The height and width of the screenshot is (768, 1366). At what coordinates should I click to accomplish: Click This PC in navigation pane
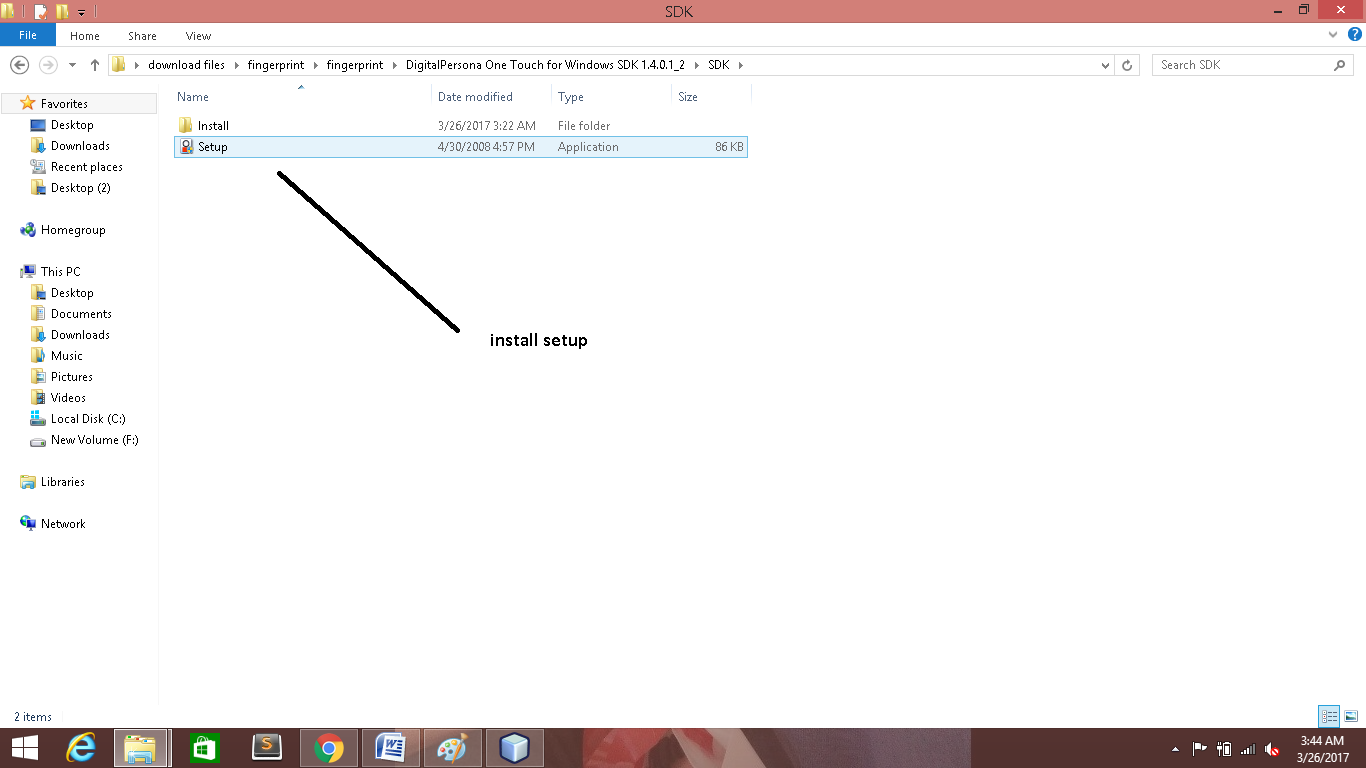(x=60, y=272)
